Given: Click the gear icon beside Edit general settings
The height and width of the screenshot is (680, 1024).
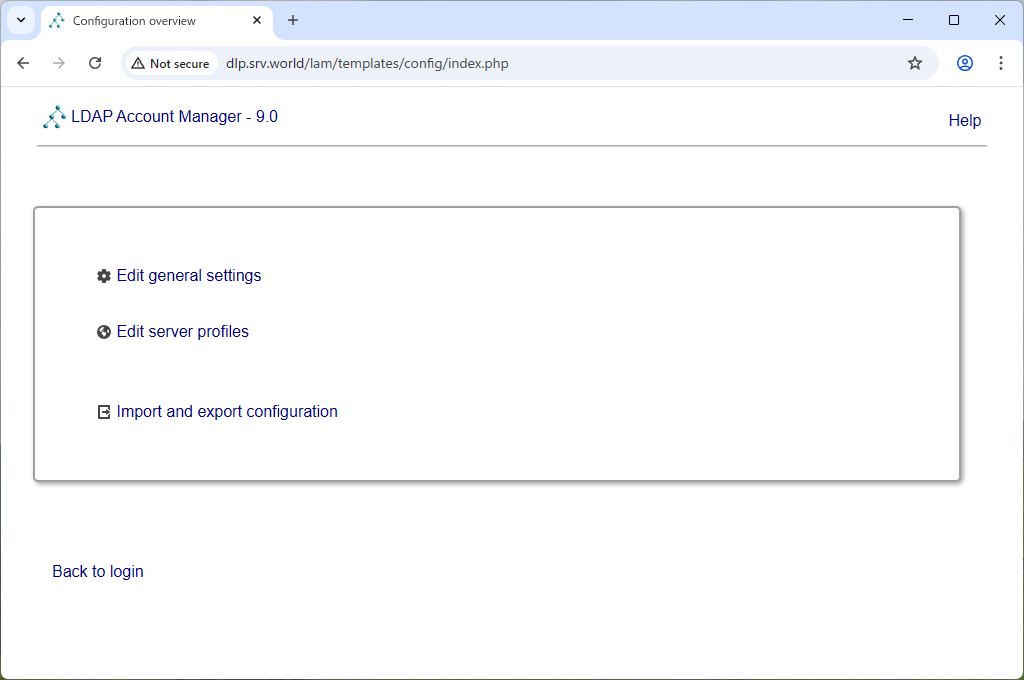Looking at the screenshot, I should pos(104,276).
